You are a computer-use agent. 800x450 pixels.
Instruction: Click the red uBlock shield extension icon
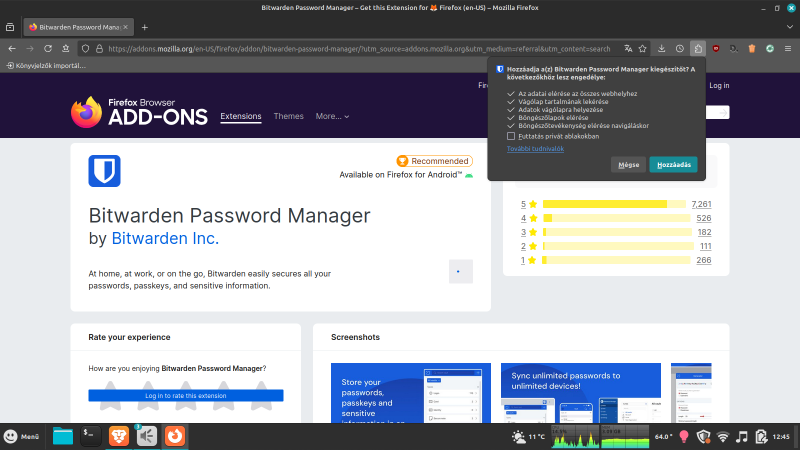tap(716, 48)
